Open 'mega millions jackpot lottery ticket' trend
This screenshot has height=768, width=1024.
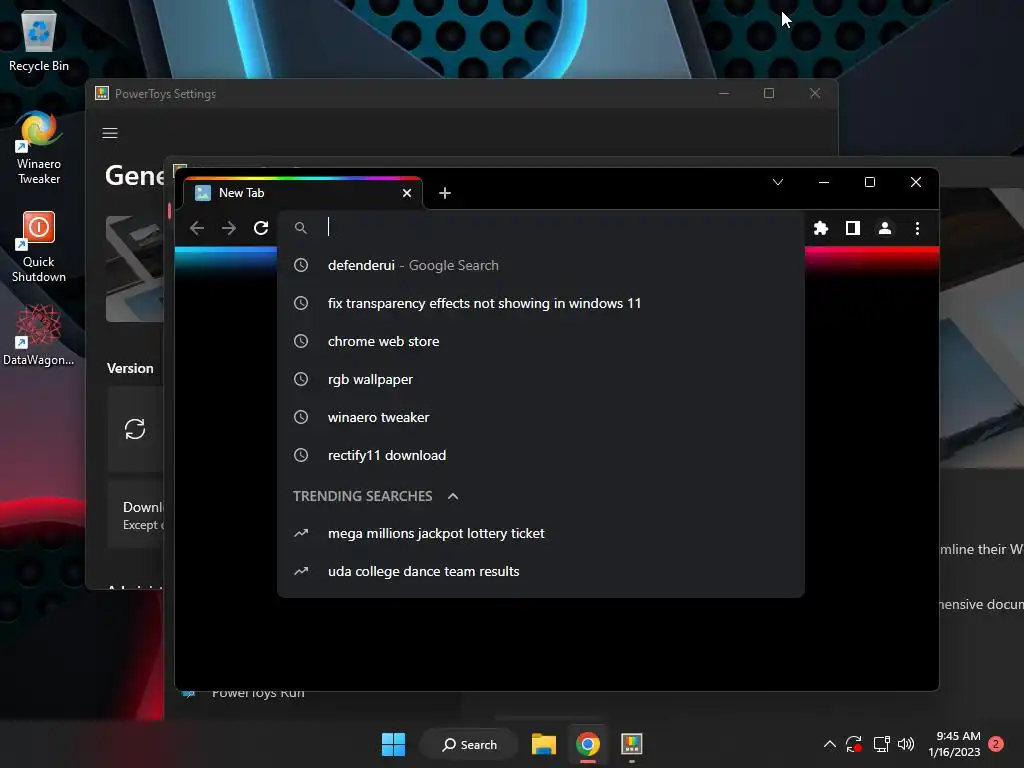541,533
